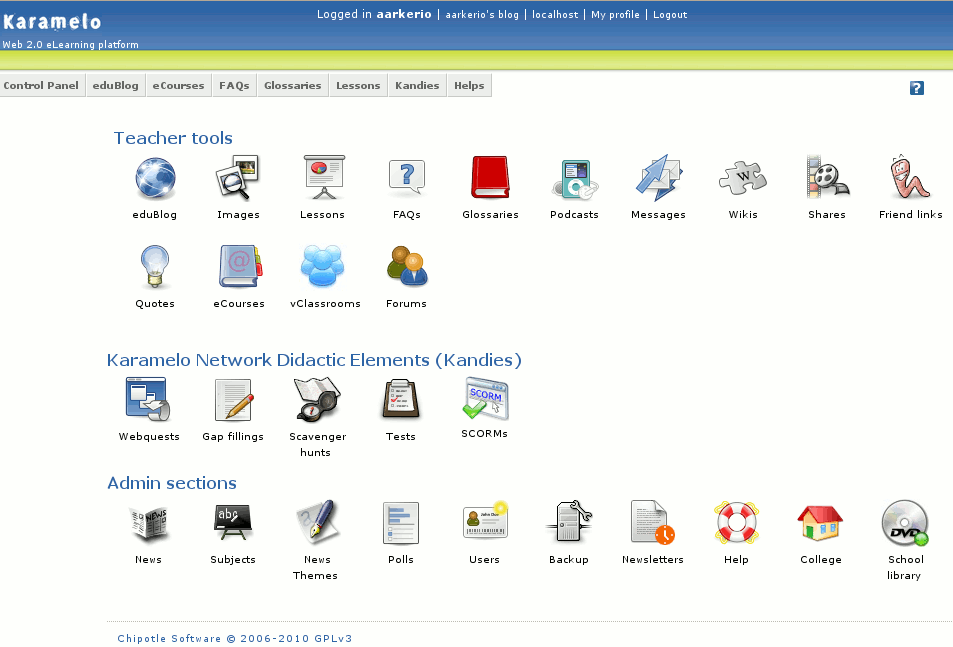Switch to the Helps tab
The image size is (953, 647).
469,86
